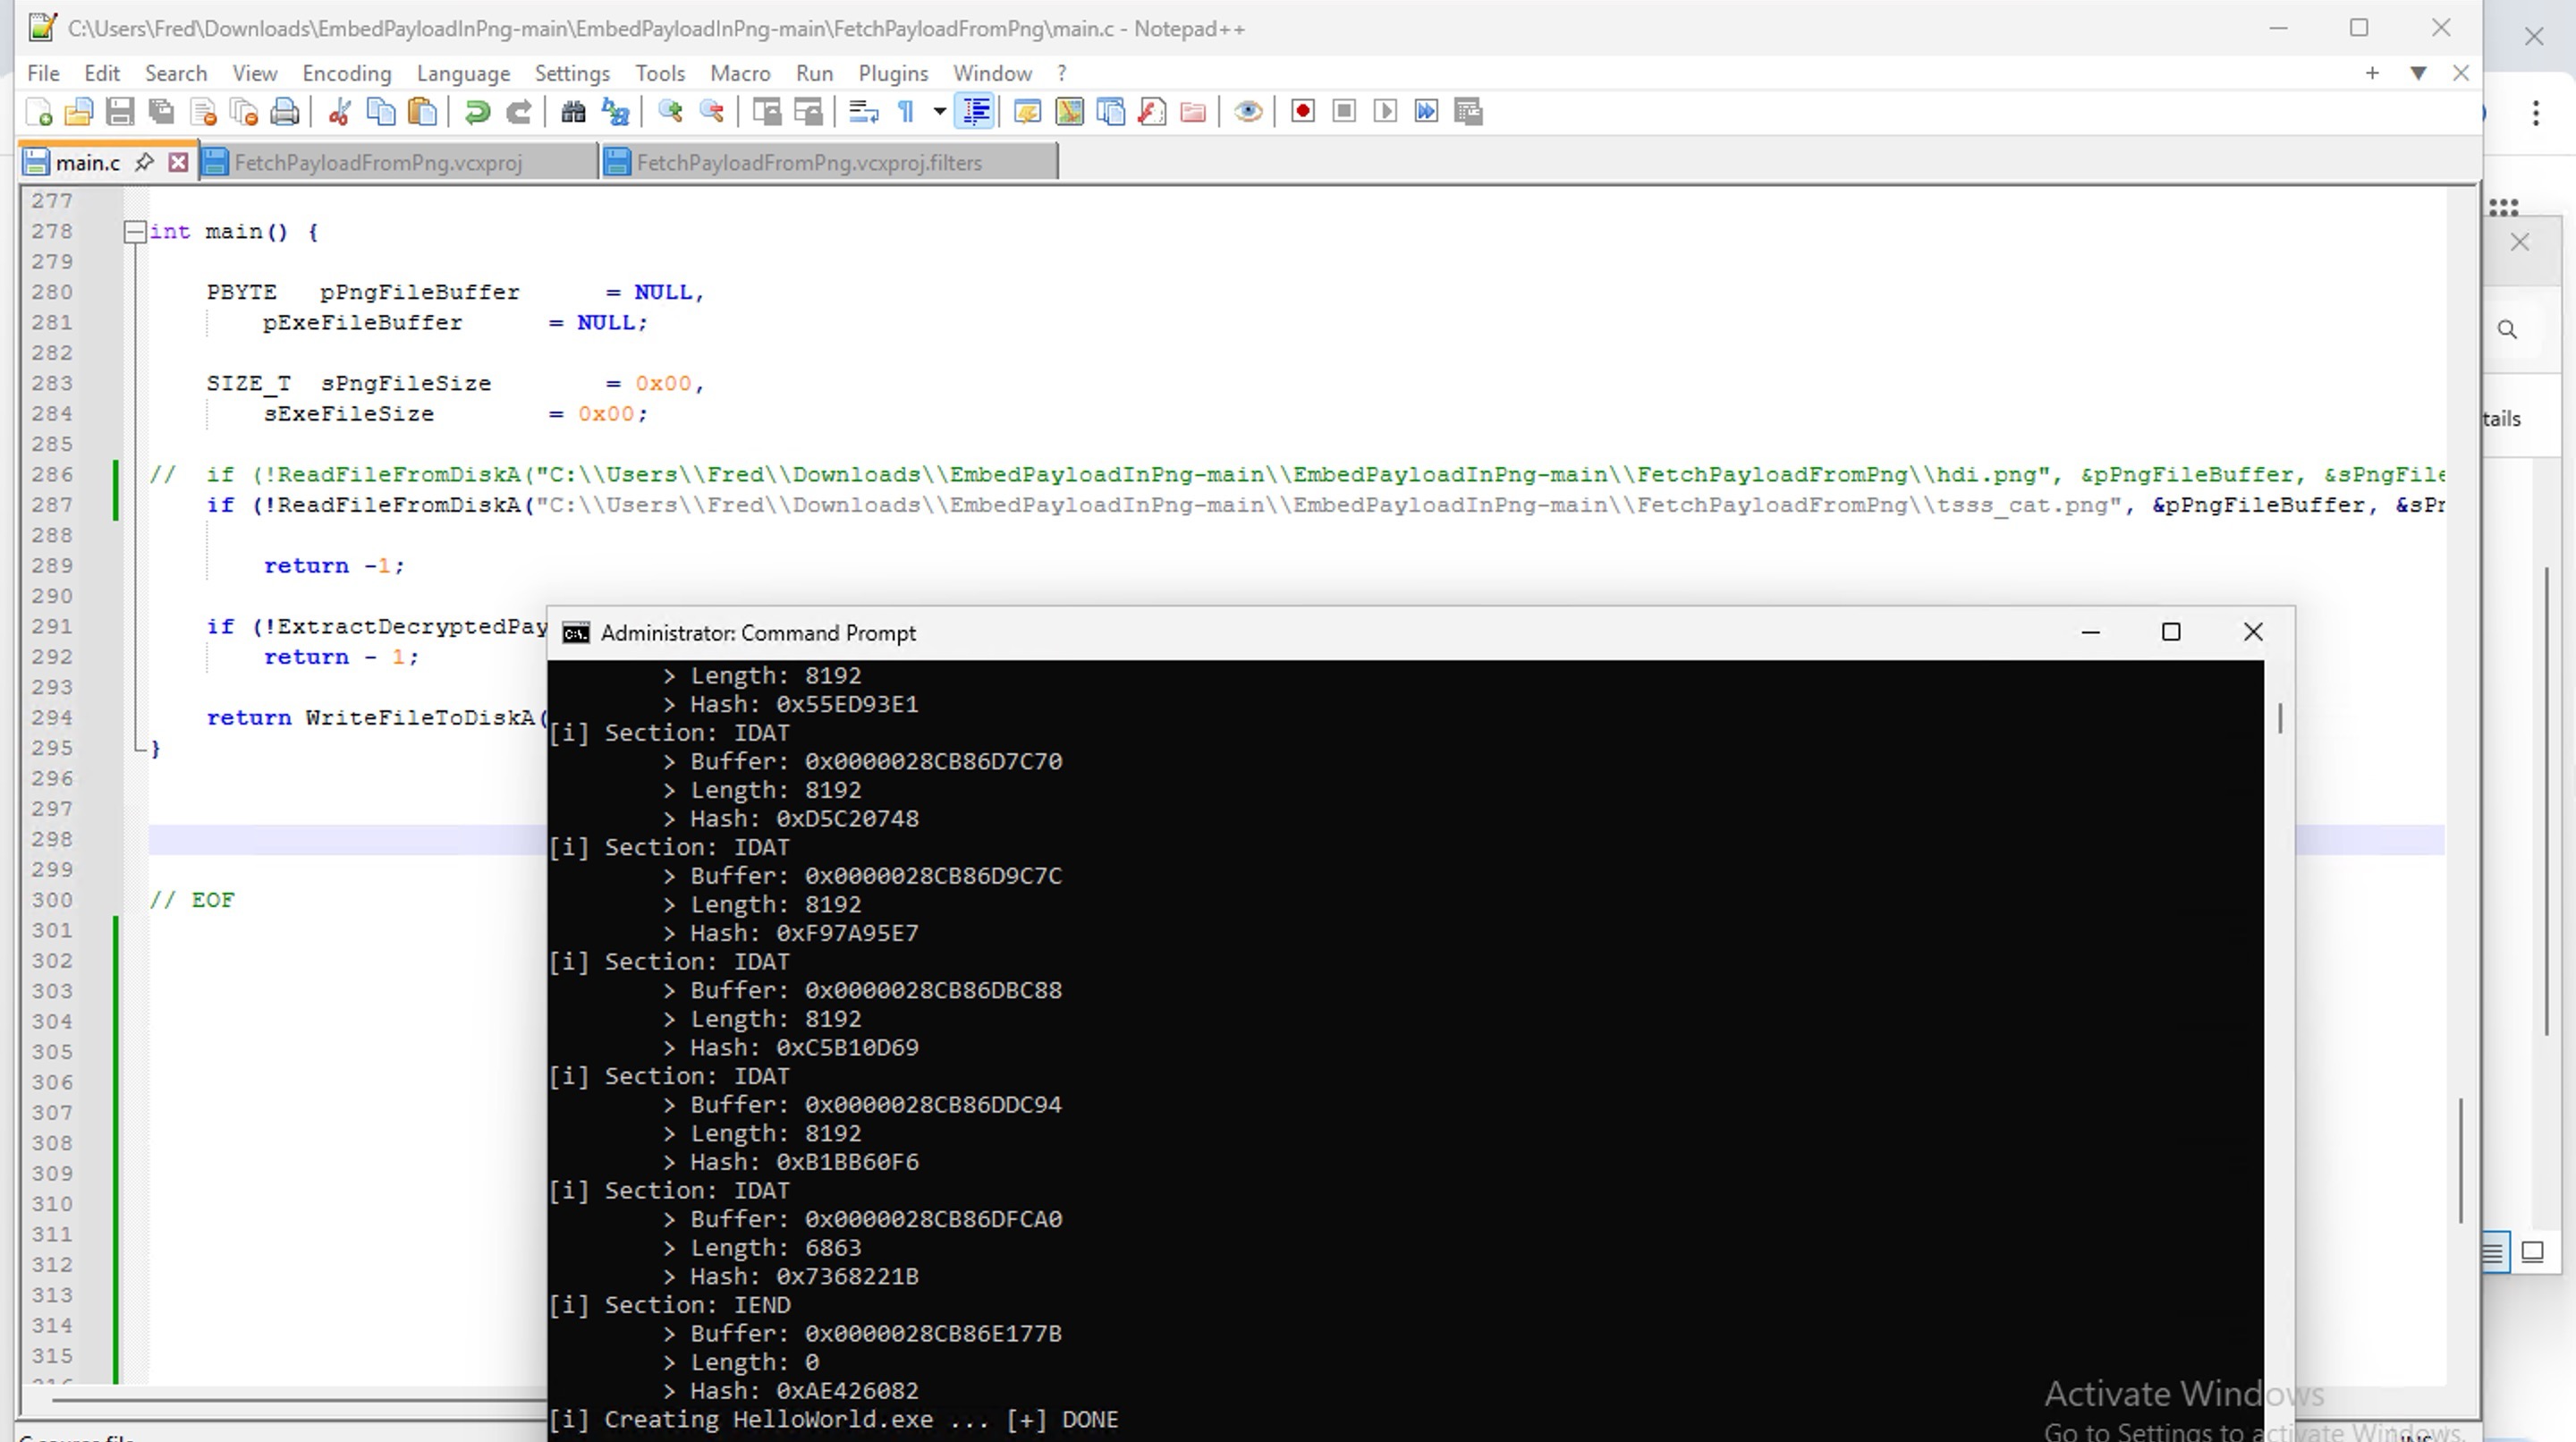The height and width of the screenshot is (1442, 2576).
Task: Open the Plugins menu
Action: pos(893,73)
